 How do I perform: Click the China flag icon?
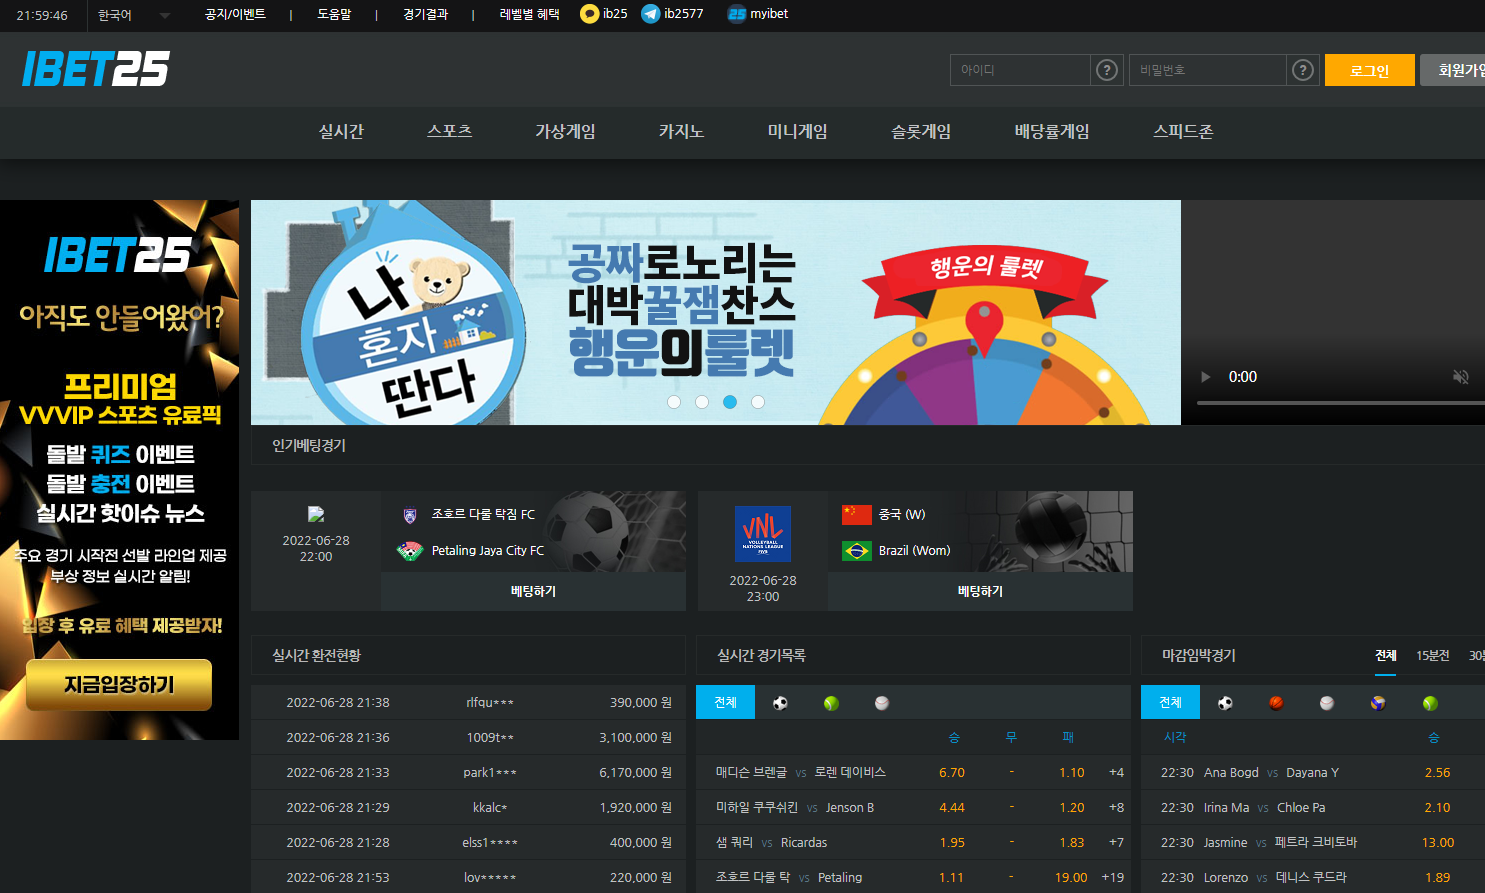click(x=857, y=514)
